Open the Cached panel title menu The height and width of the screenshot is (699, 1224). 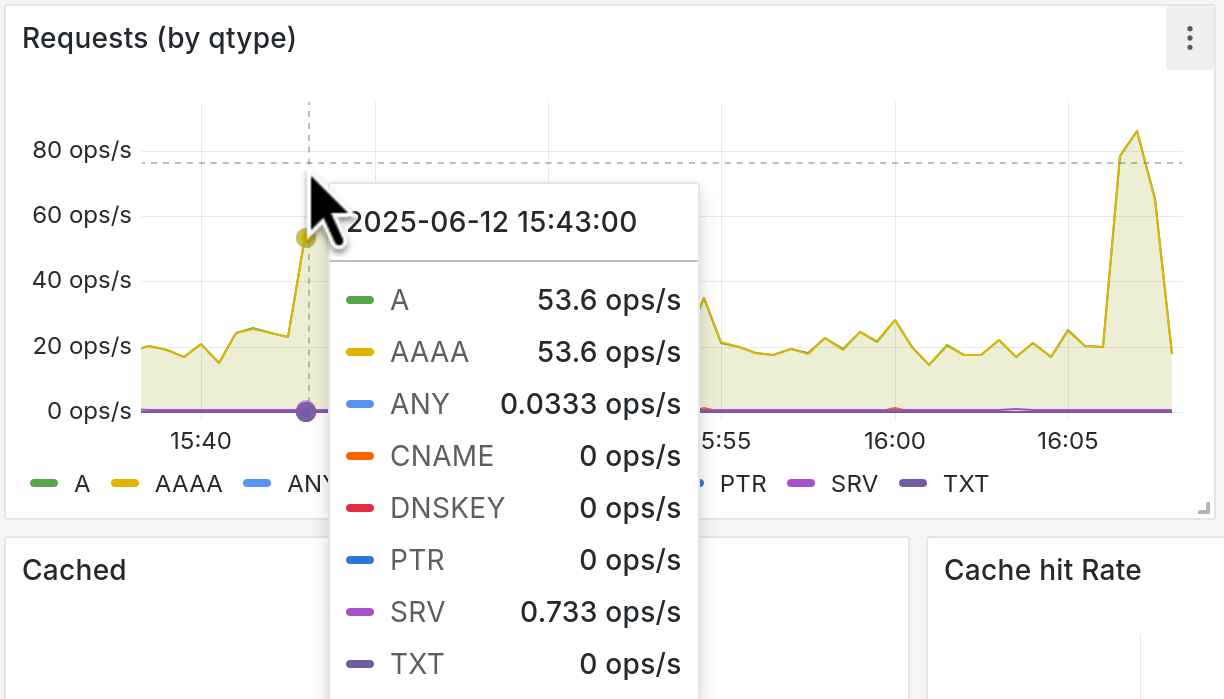pyautogui.click(x=74, y=570)
